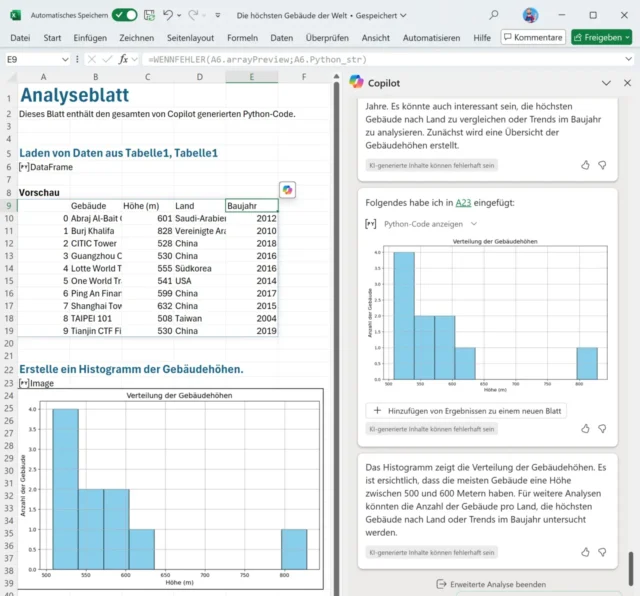Image resolution: width=640 pixels, height=596 pixels.
Task: Thumbs down the final summary message
Action: [602, 552]
